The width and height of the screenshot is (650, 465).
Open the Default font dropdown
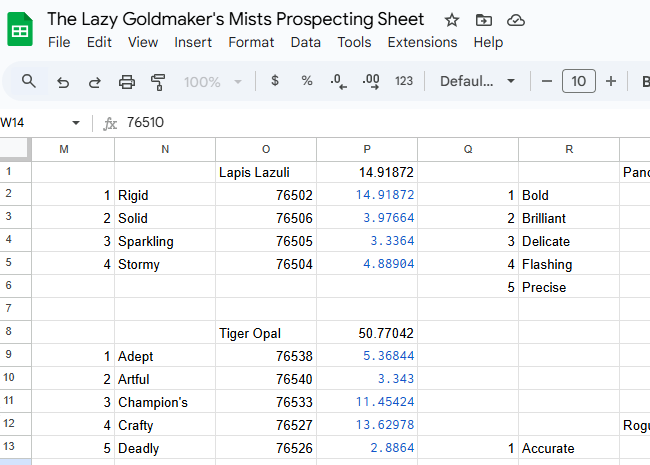pos(477,81)
